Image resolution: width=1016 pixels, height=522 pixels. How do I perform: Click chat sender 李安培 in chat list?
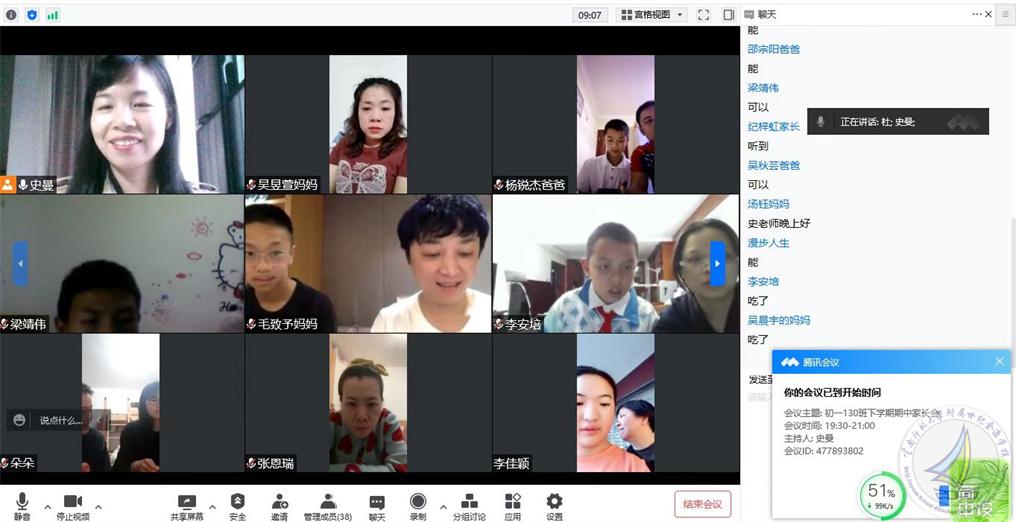tap(763, 282)
